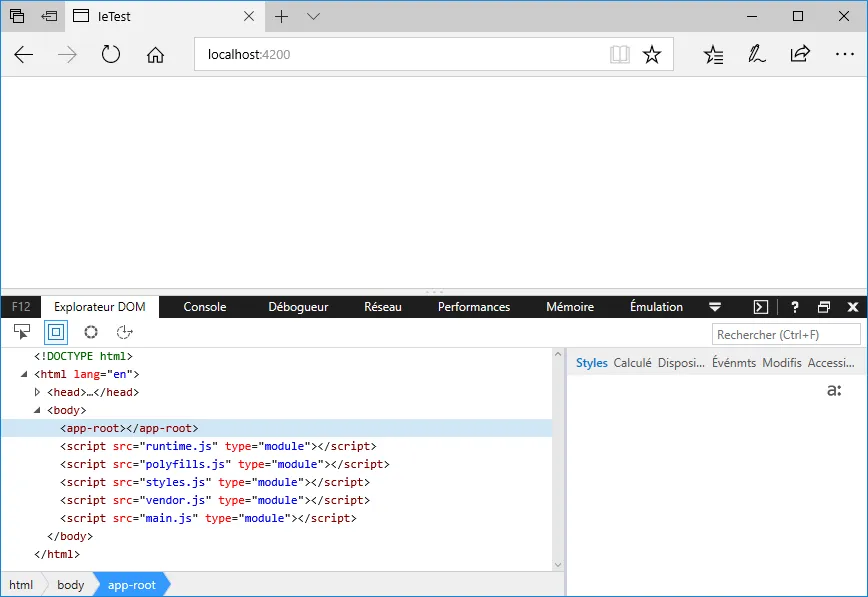The image size is (868, 597).
Task: Select the closing /body tag
Action: (x=70, y=536)
